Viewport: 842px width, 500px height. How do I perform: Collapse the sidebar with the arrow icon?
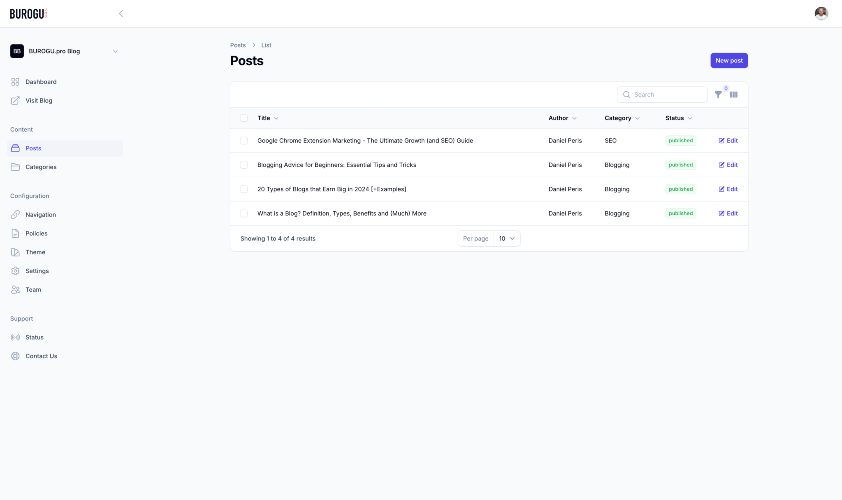click(121, 13)
